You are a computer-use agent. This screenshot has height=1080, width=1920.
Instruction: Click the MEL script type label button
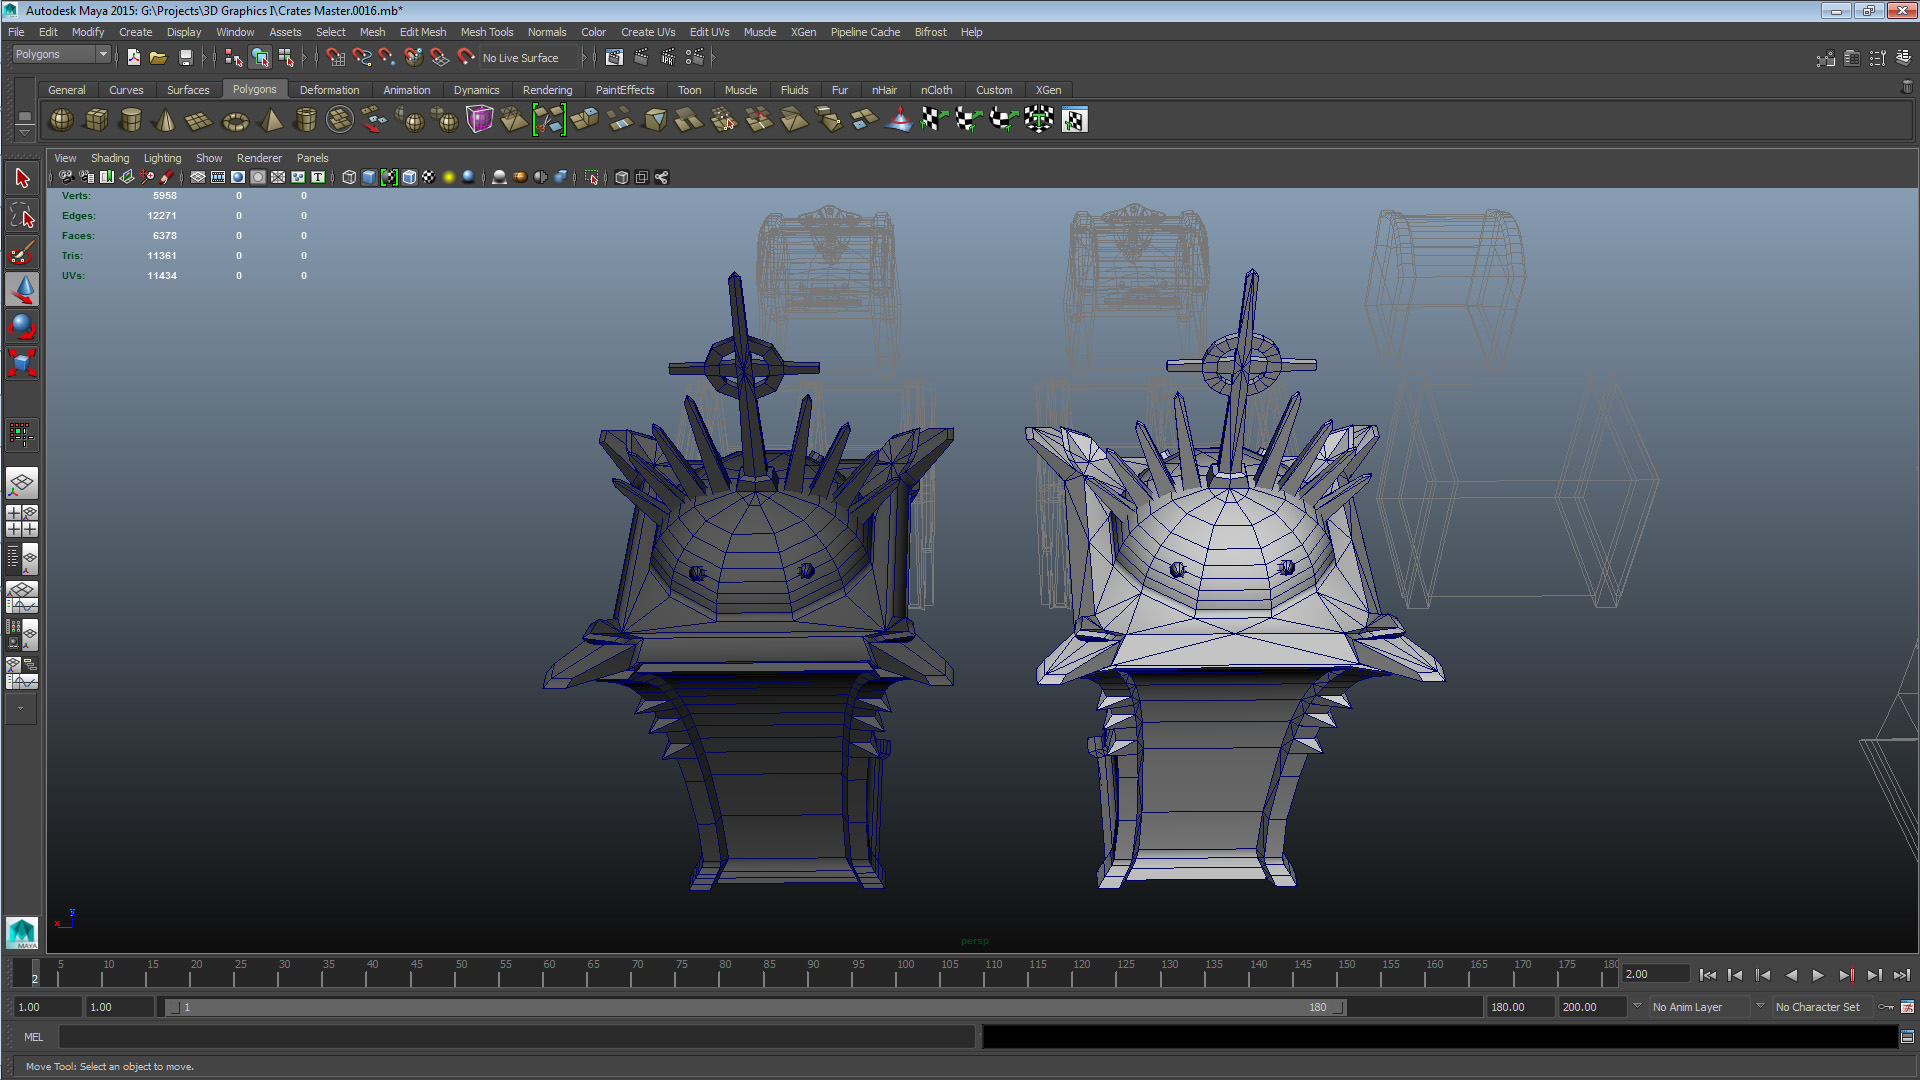(x=33, y=1037)
